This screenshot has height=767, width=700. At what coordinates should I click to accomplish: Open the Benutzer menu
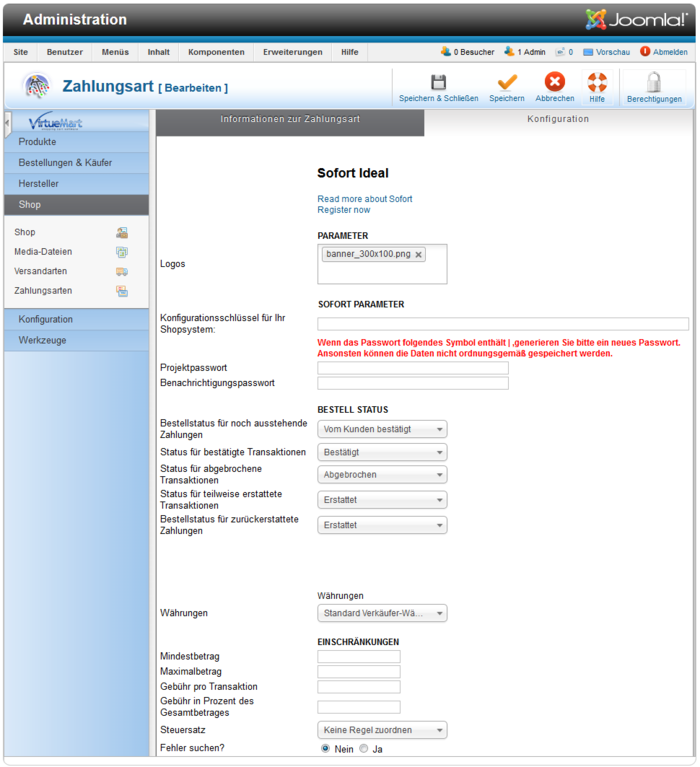(x=65, y=52)
